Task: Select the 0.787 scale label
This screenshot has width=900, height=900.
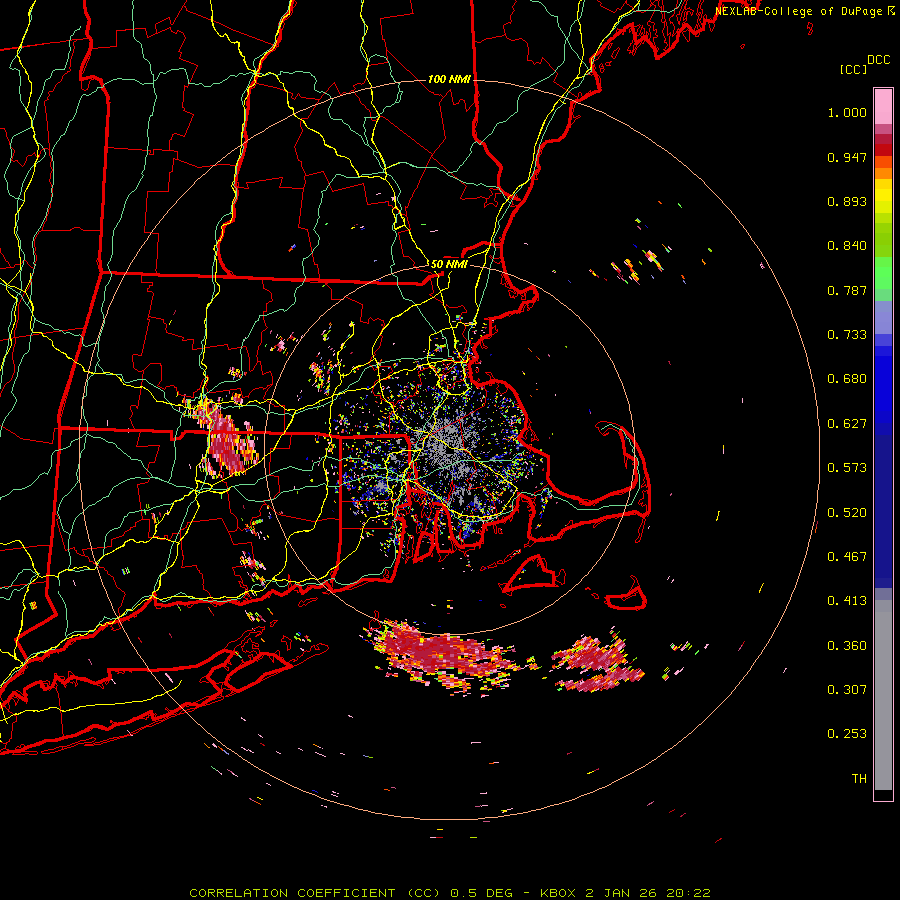Action: pos(847,290)
